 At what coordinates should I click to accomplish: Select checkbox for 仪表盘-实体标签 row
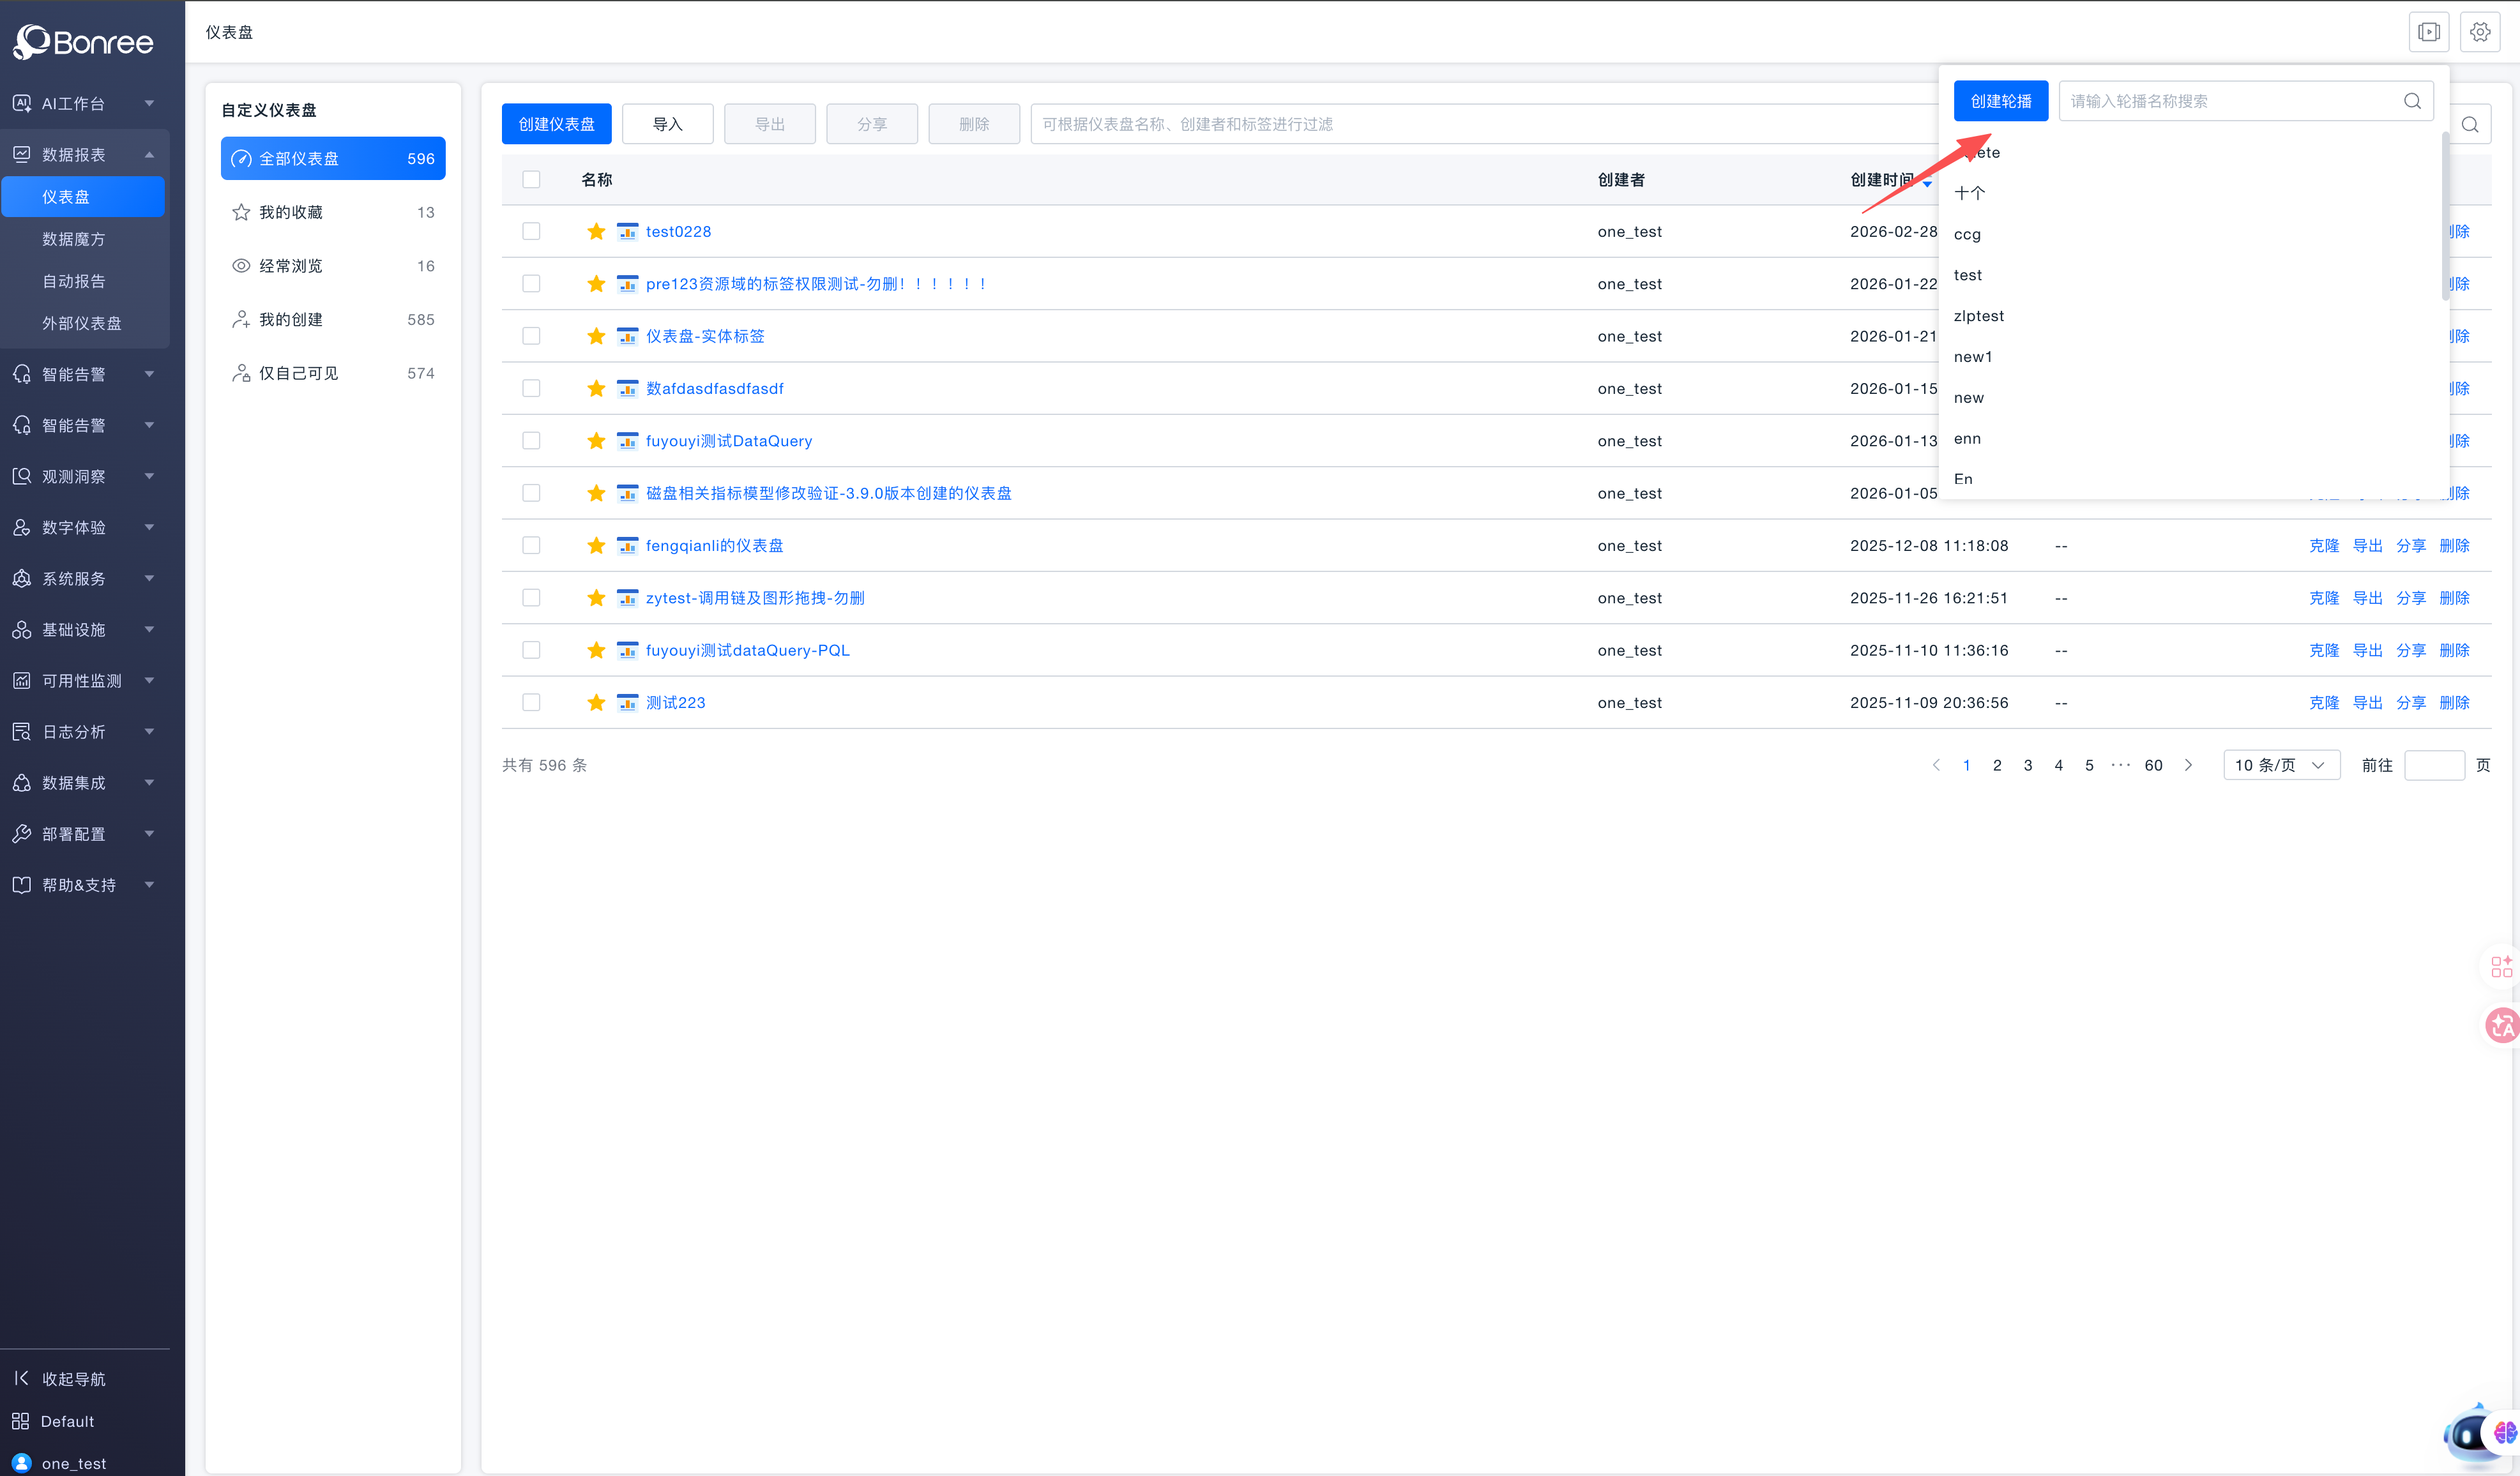[x=531, y=336]
